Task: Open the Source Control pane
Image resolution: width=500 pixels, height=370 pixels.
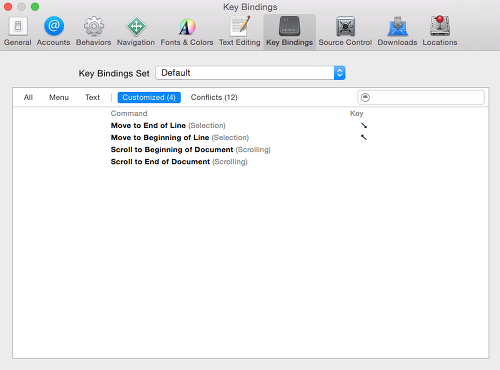Action: pos(345,31)
